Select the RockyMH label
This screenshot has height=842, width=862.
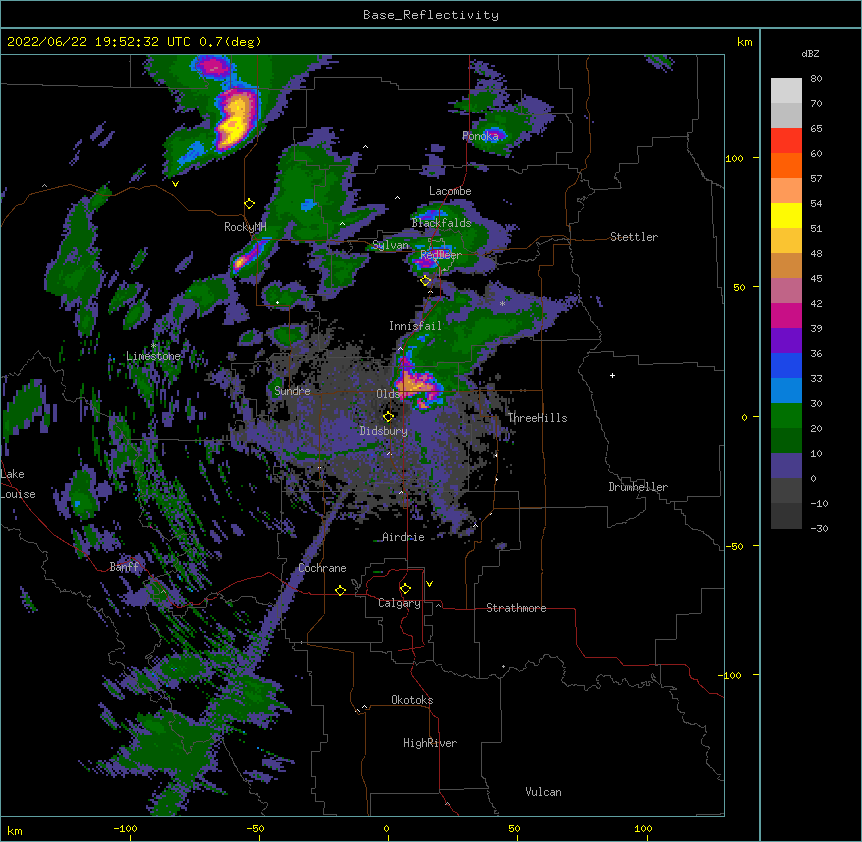[x=245, y=227]
